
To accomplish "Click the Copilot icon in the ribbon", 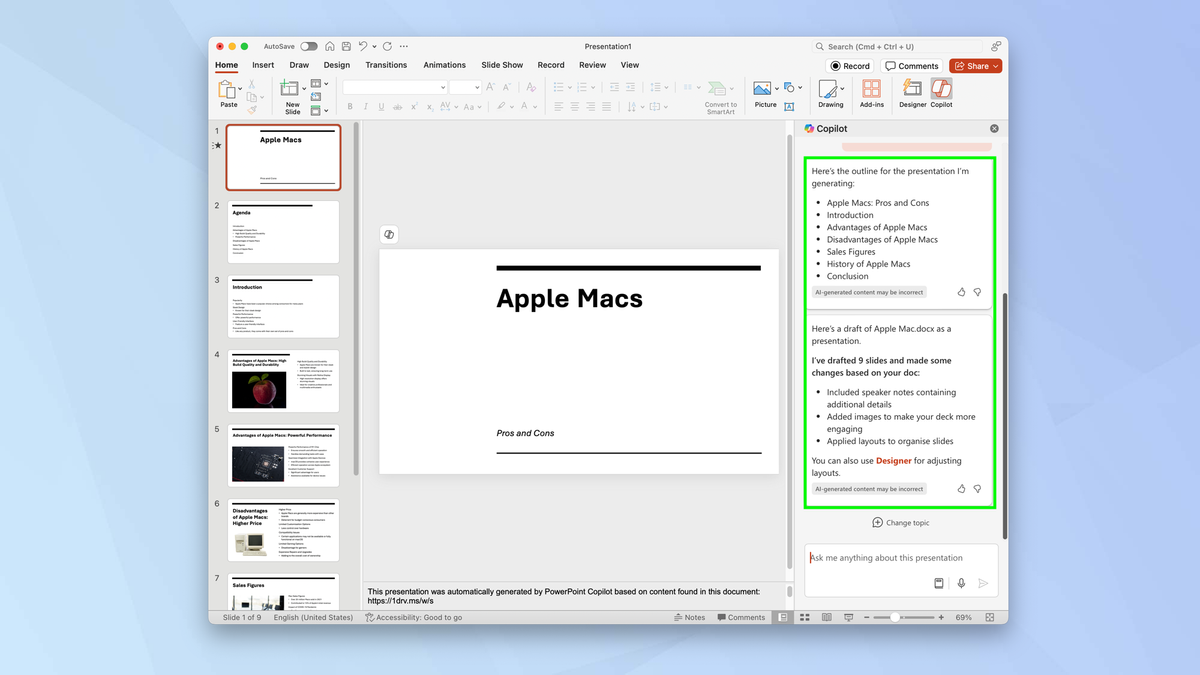I will 941,93.
